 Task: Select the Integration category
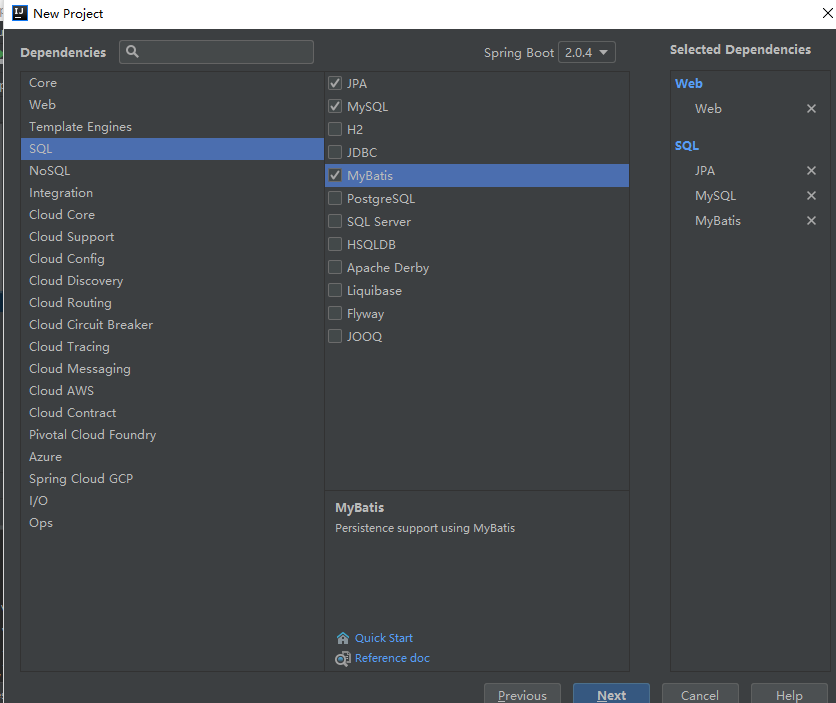[172, 193]
